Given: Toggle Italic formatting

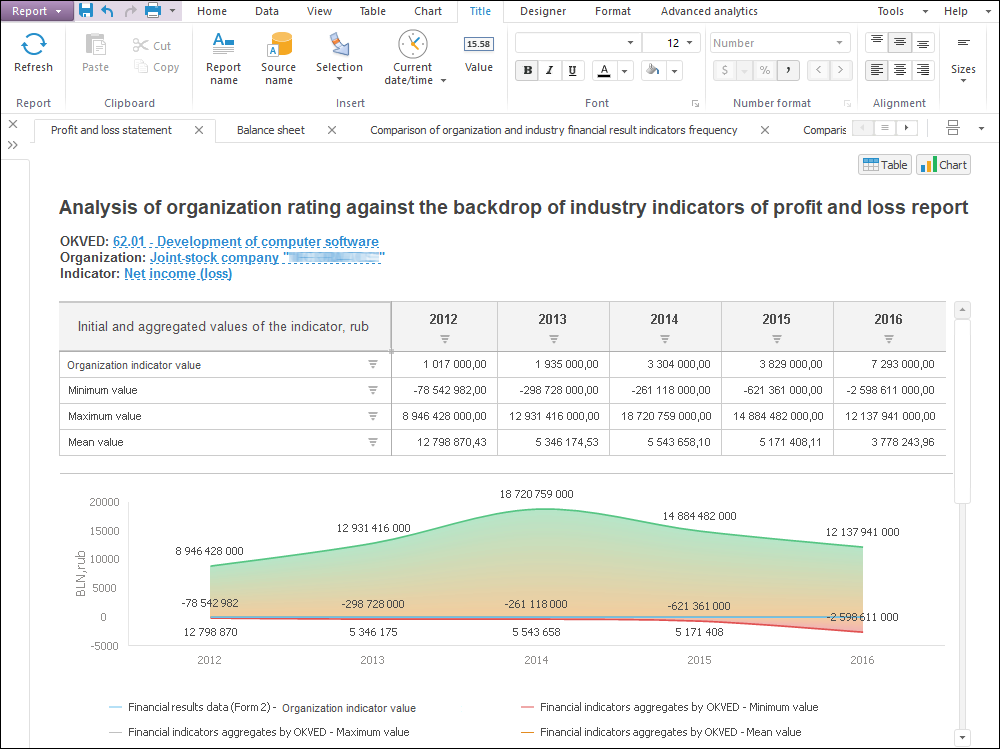Looking at the screenshot, I should pyautogui.click(x=549, y=71).
